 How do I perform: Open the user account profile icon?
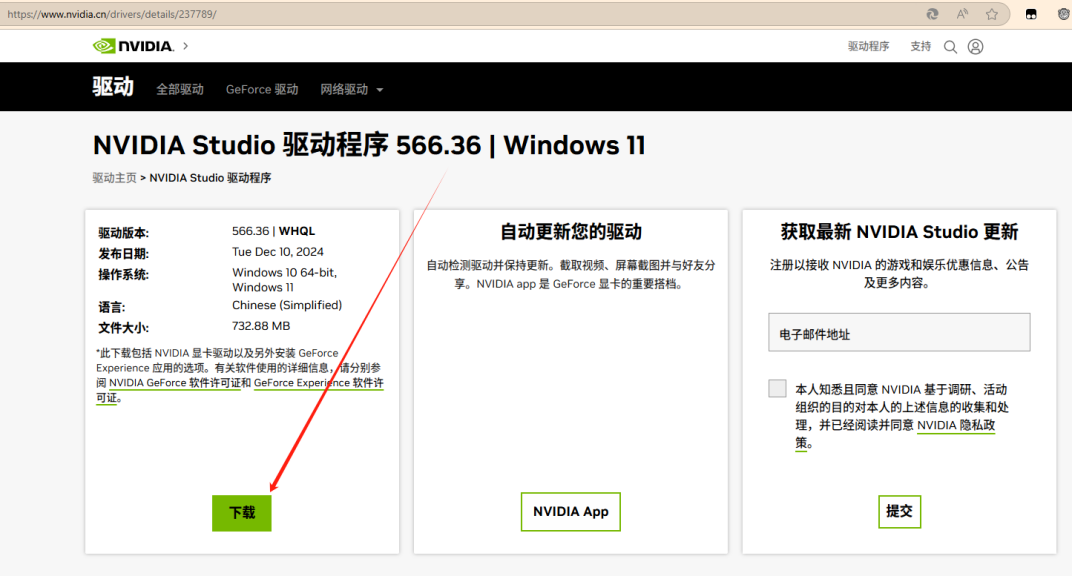(x=976, y=47)
